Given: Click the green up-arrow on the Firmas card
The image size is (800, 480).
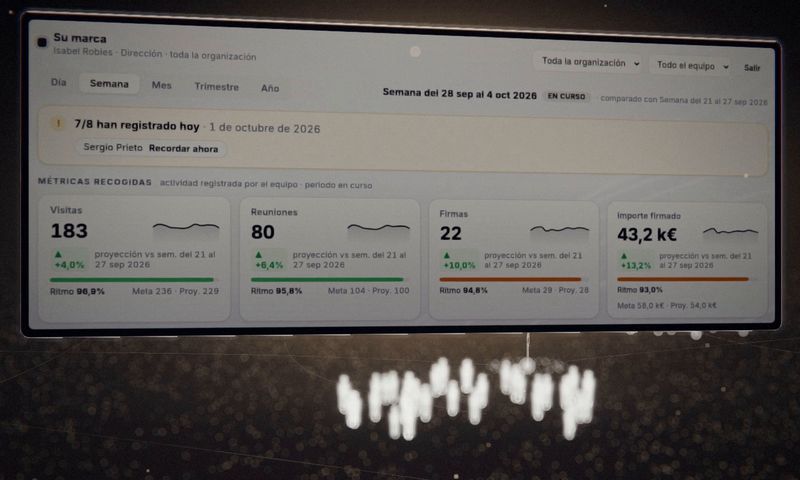Looking at the screenshot, I should 447,255.
